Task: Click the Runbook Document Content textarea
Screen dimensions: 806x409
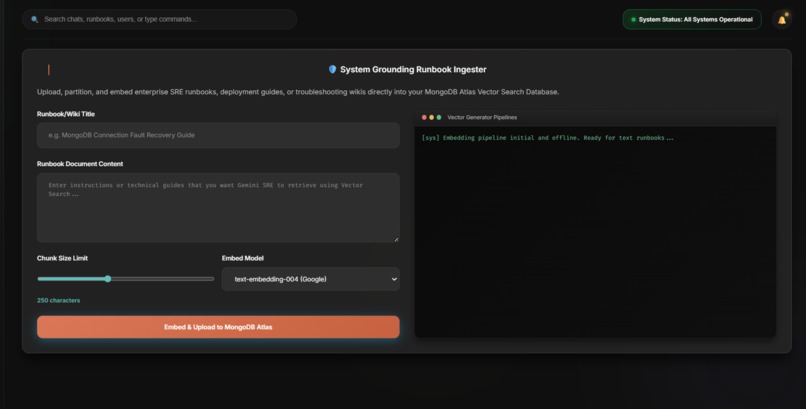Action: pos(218,208)
